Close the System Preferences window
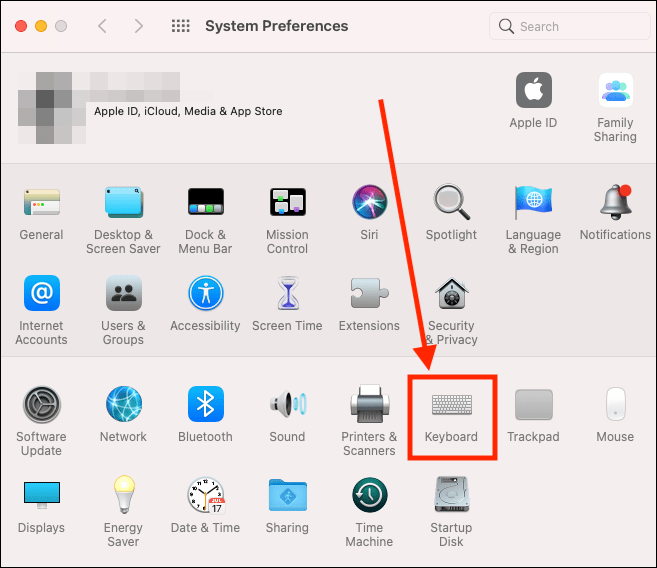This screenshot has width=657, height=568. [21, 26]
